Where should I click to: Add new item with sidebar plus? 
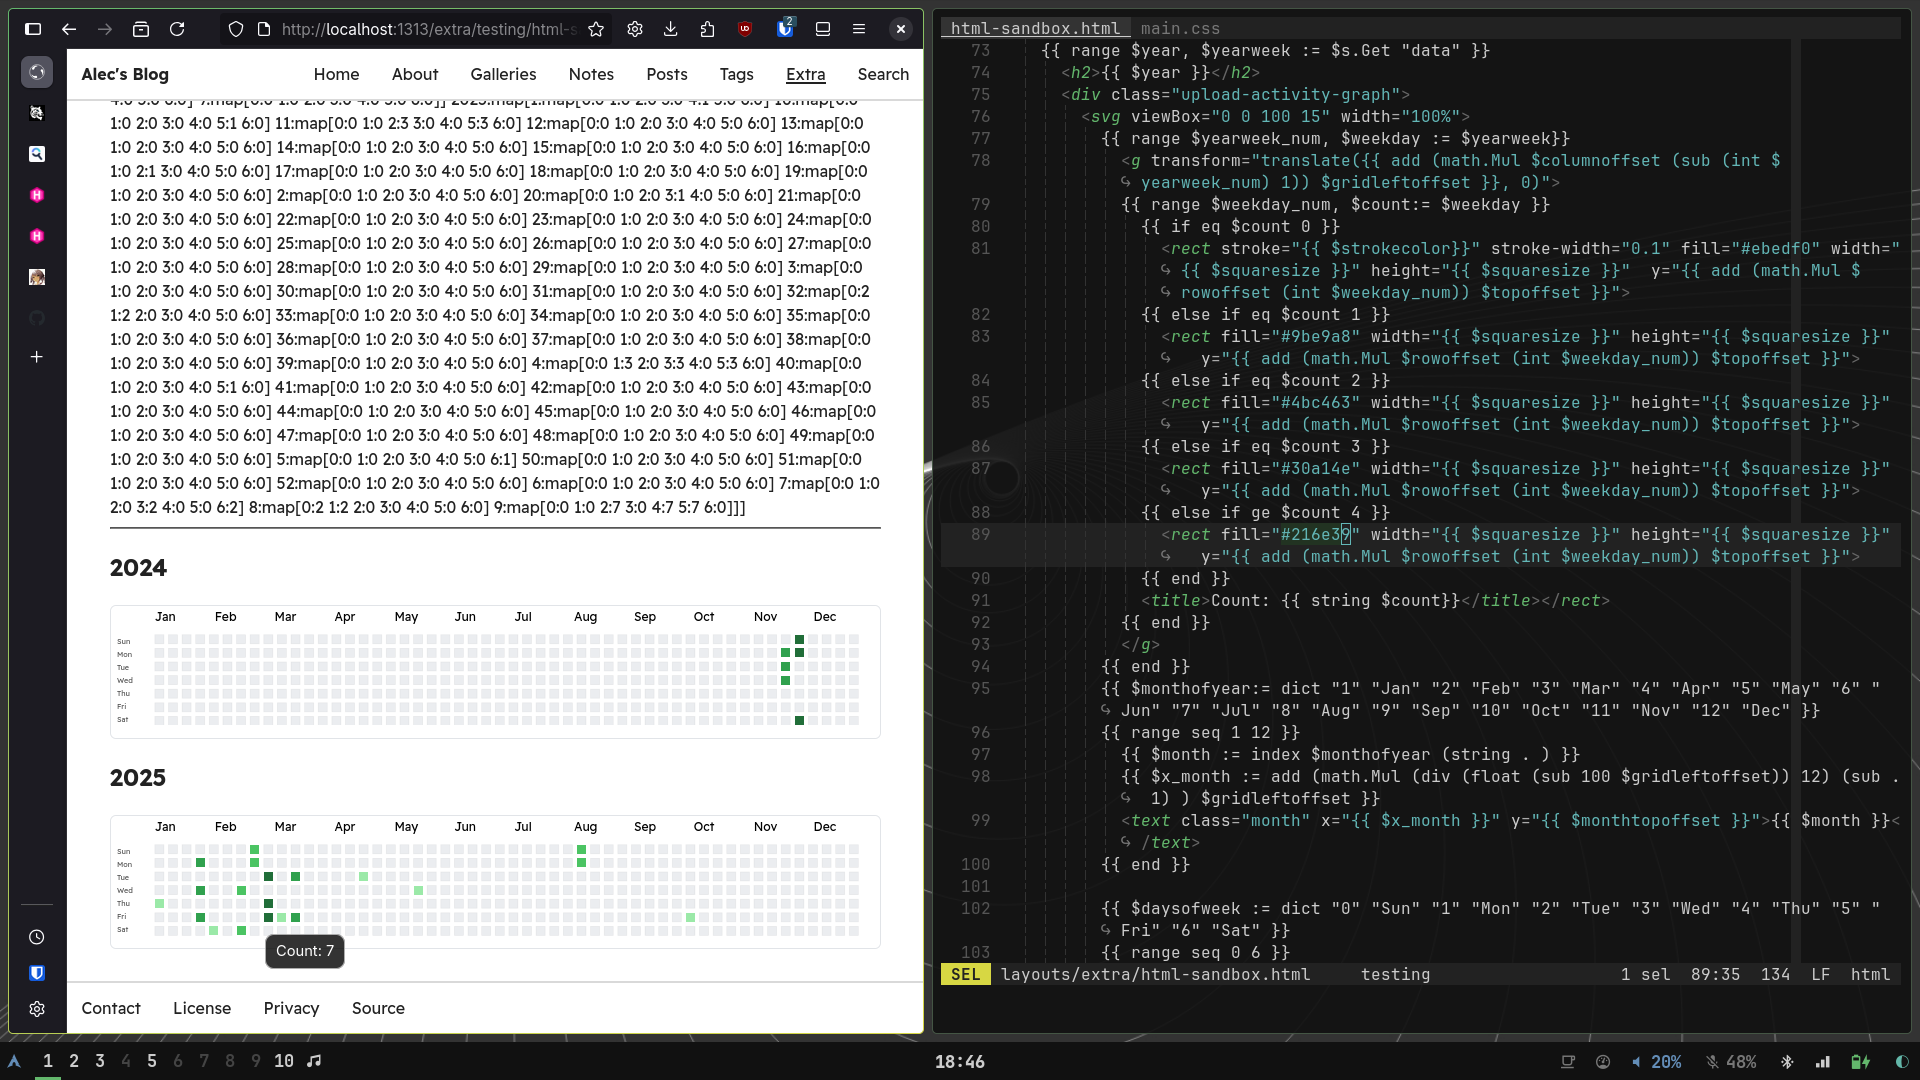(37, 357)
